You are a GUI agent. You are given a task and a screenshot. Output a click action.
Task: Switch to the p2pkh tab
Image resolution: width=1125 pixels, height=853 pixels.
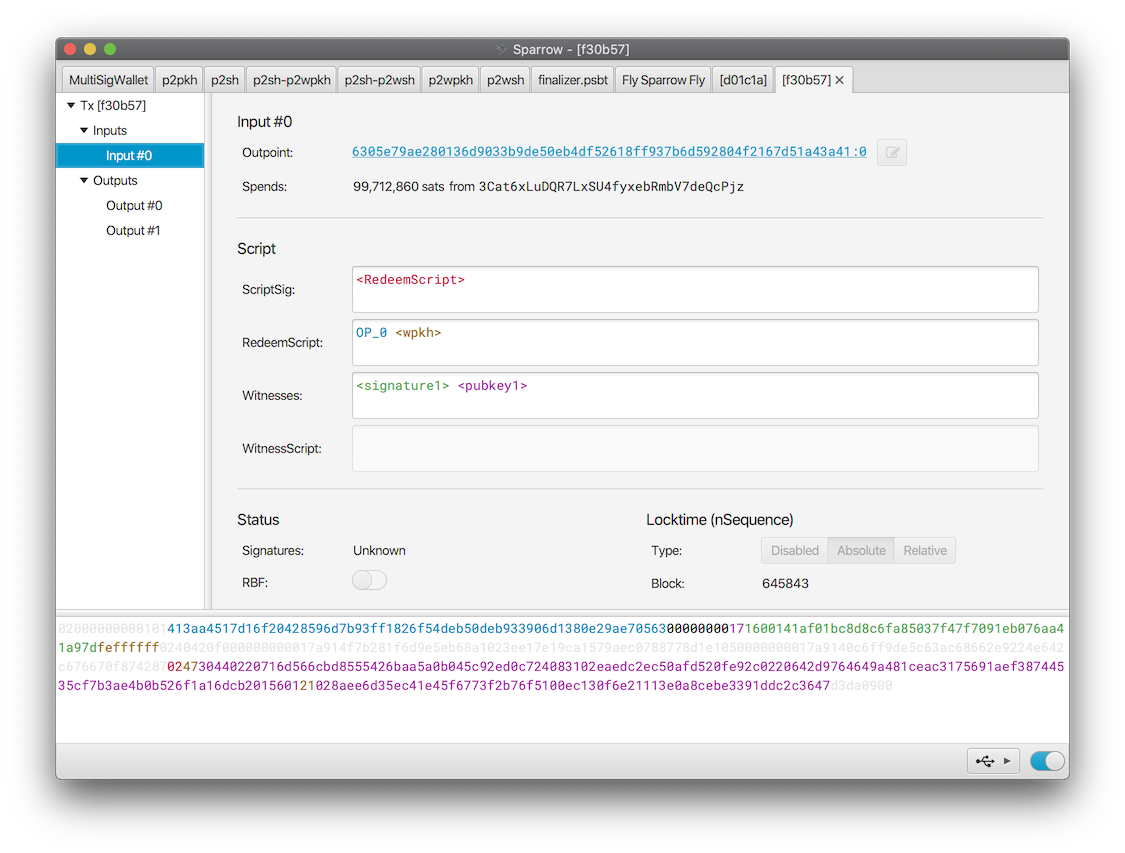click(x=179, y=79)
